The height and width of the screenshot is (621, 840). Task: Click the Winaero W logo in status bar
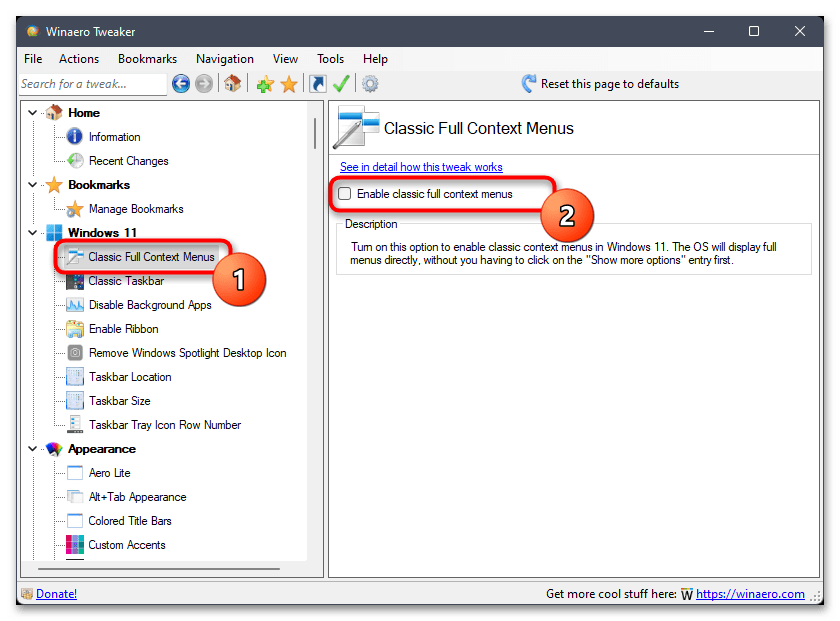click(686, 594)
